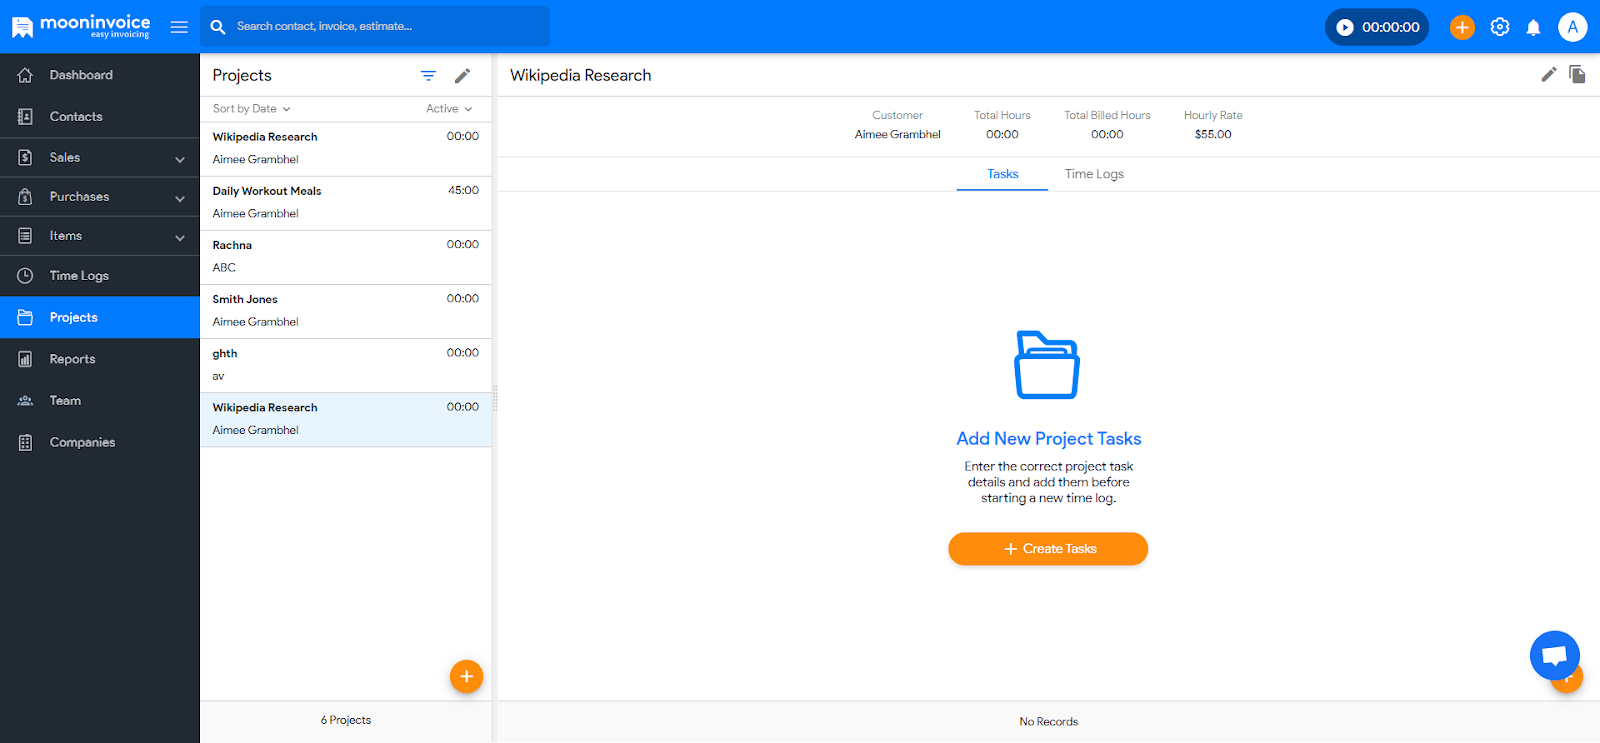
Task: Start the timer with the play icon
Action: 1345,27
